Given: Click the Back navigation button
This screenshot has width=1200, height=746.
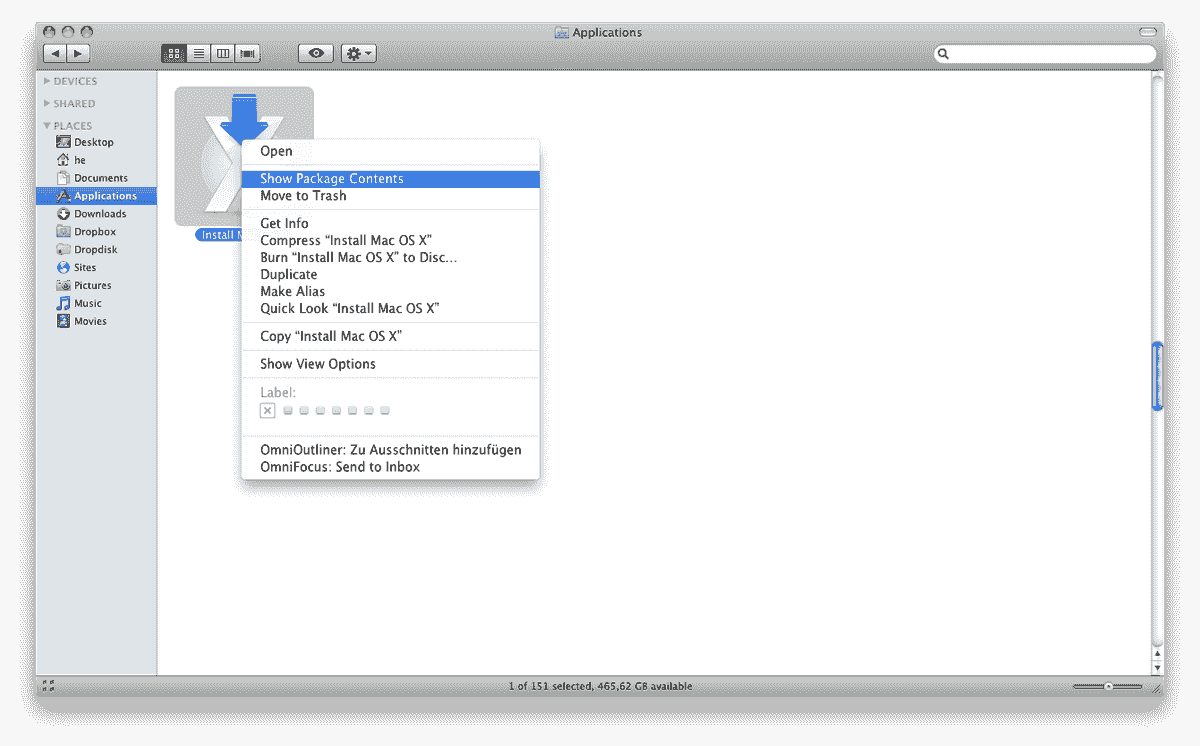Looking at the screenshot, I should (55, 53).
